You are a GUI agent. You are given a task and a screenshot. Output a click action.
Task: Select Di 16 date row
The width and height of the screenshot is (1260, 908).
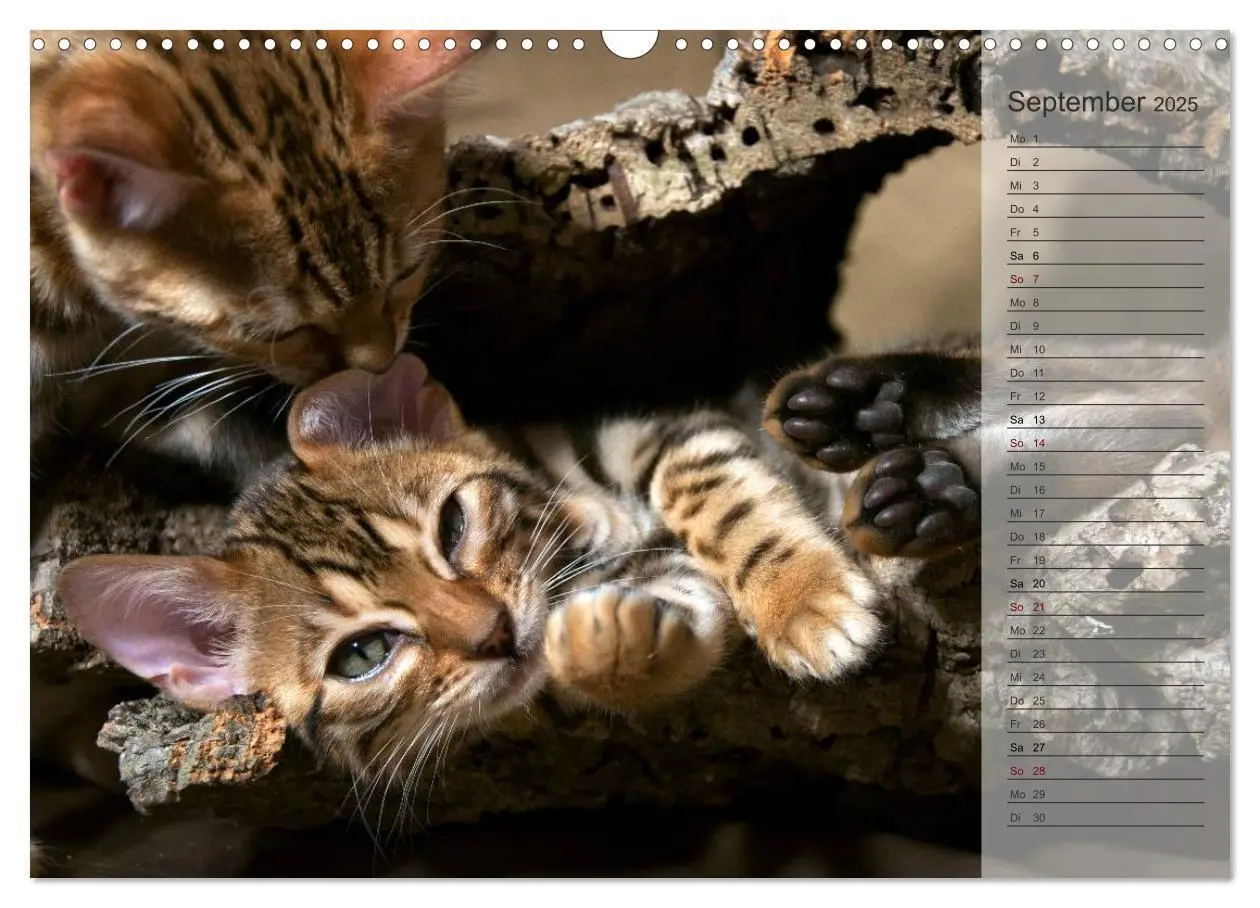1105,489
